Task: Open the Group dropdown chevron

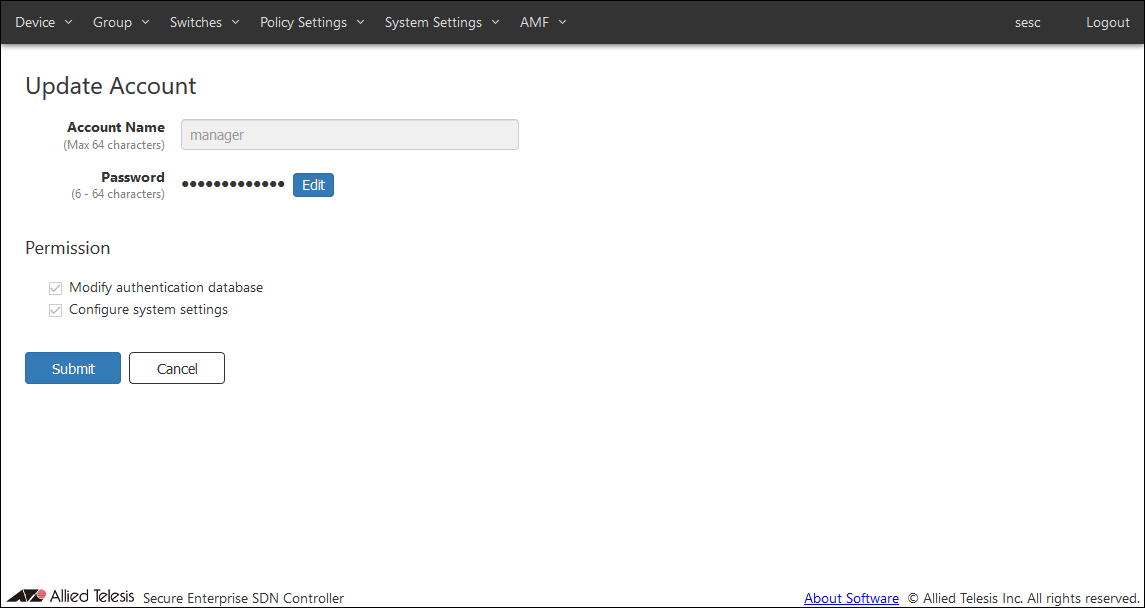Action: click(145, 22)
